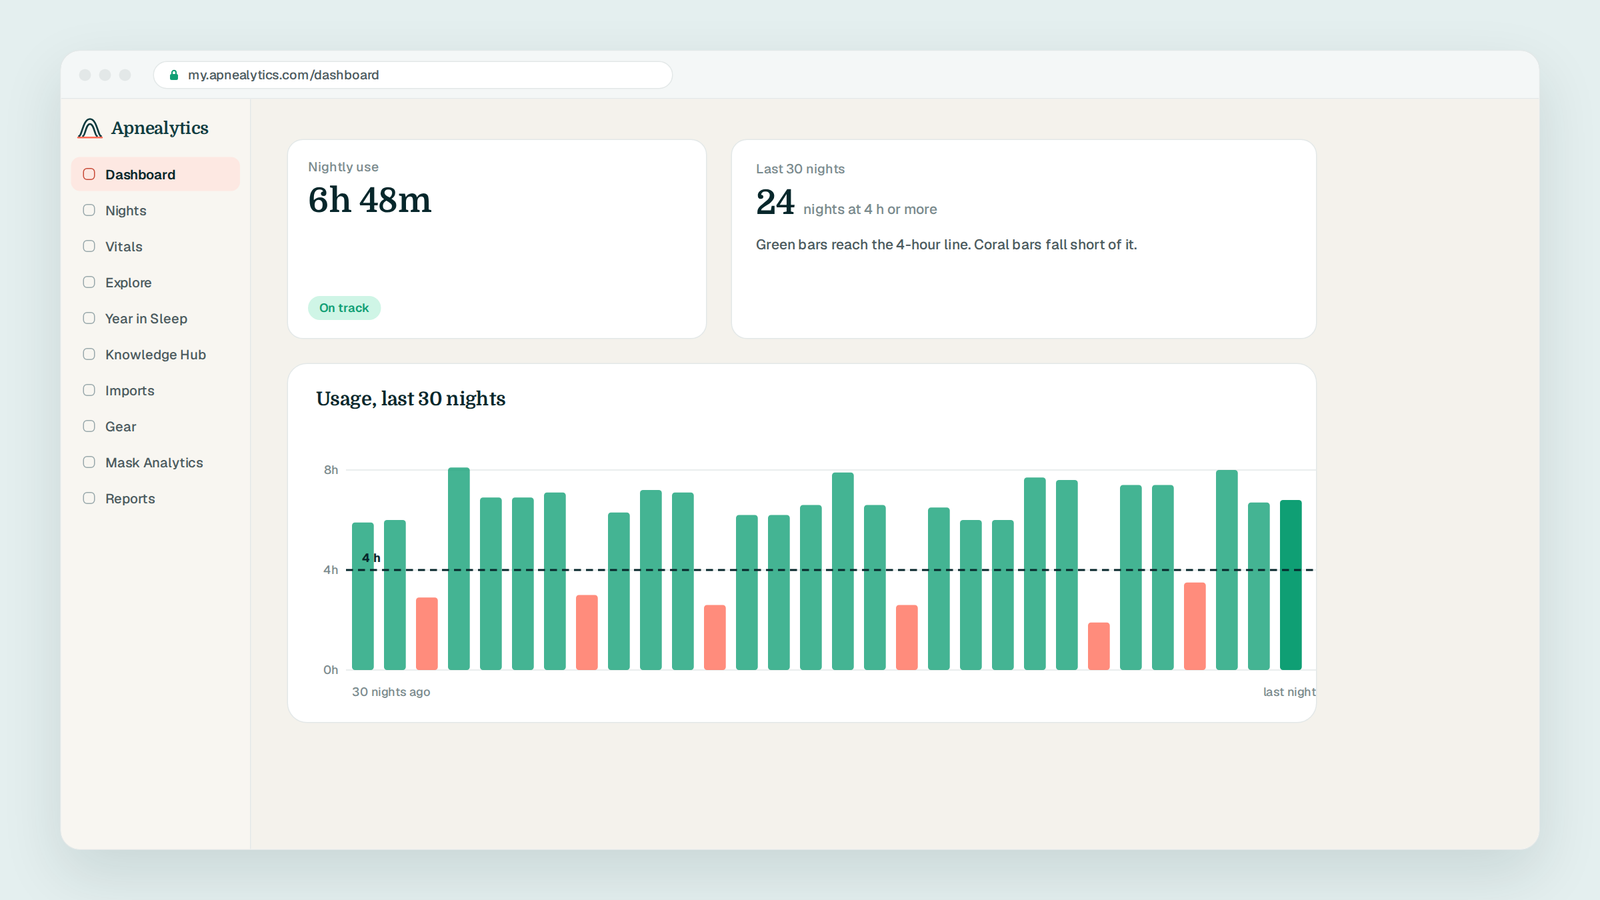1600x900 pixels.
Task: Select the dark green last night bar
Action: (1291, 585)
